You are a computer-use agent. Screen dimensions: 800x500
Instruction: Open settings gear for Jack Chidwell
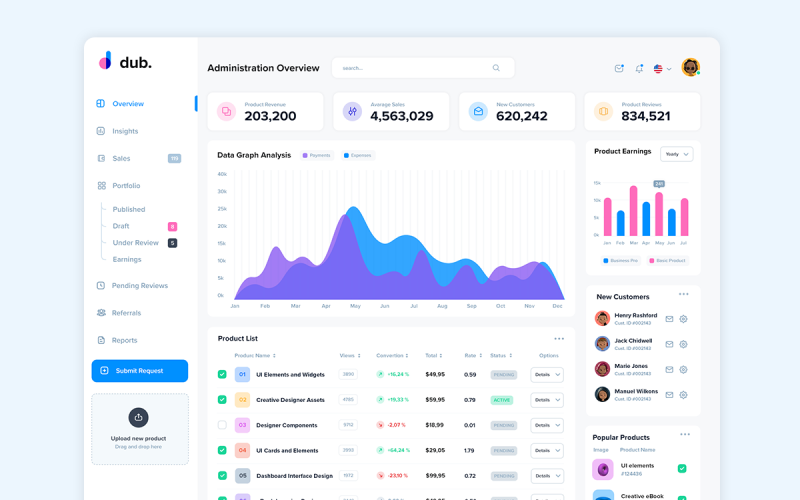pos(684,344)
